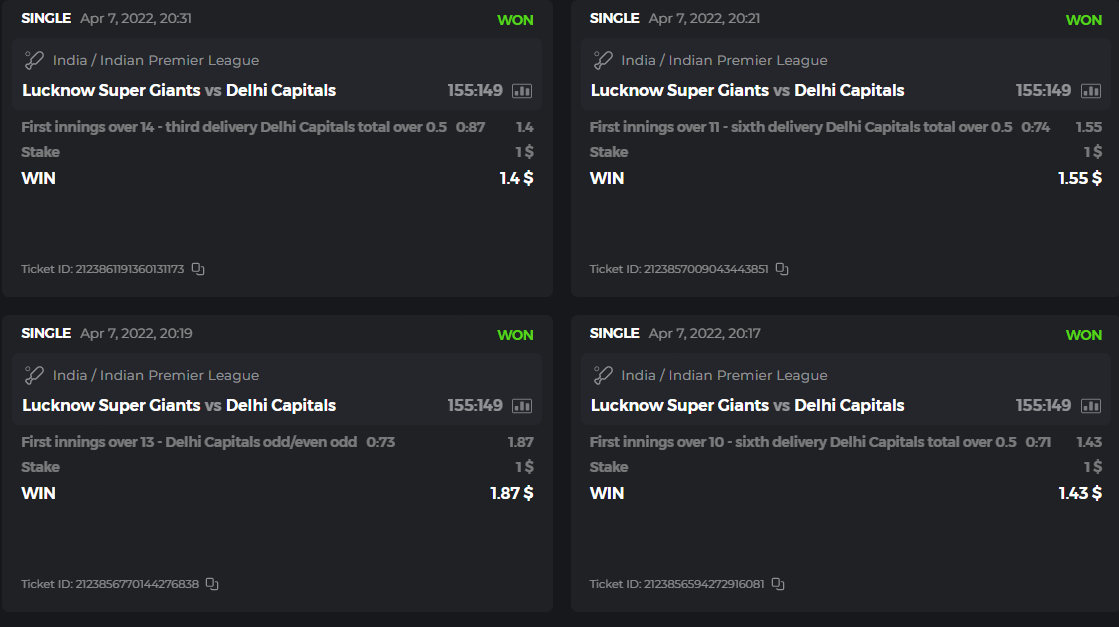Click the WON status on the 20:21 bet

(1084, 20)
